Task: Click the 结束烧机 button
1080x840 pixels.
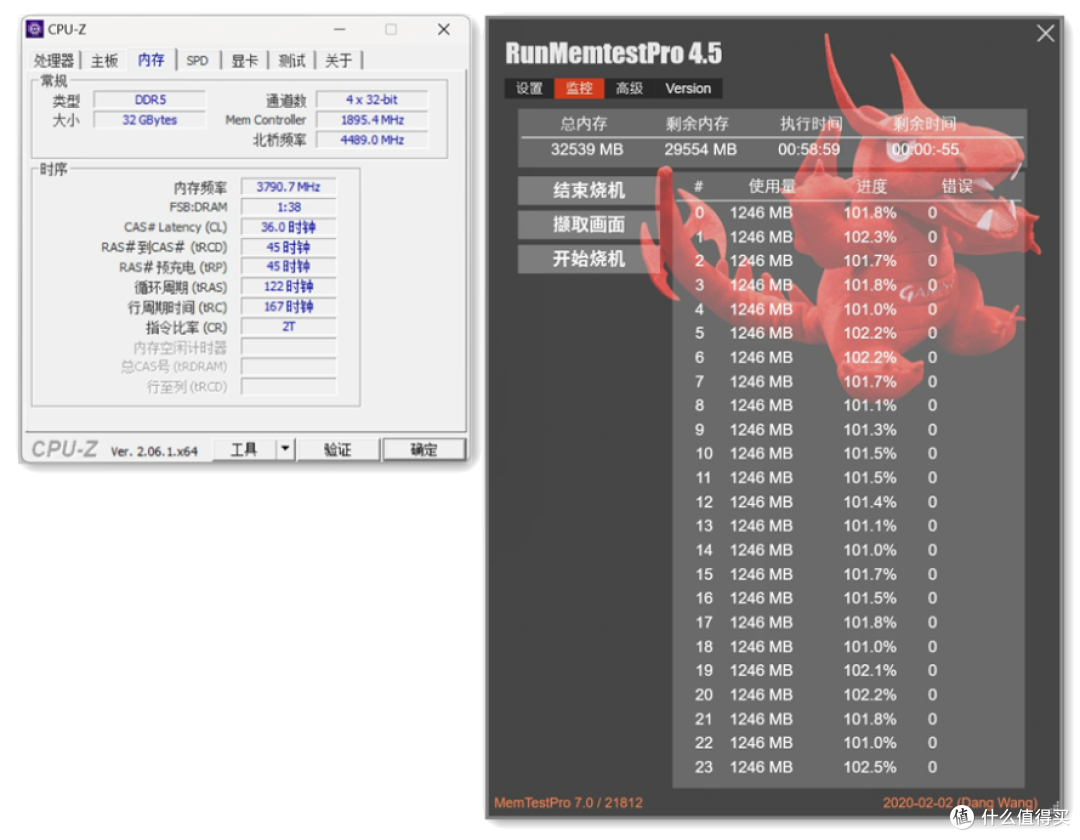Action: tap(588, 190)
